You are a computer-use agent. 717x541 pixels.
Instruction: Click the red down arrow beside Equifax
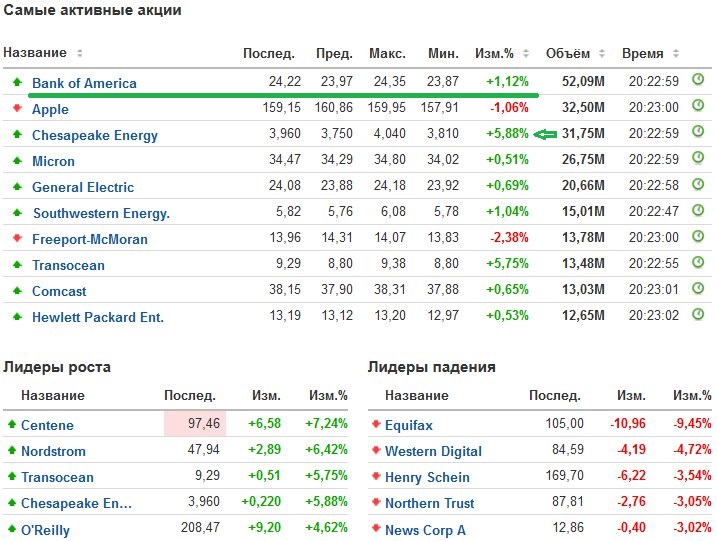(x=376, y=425)
